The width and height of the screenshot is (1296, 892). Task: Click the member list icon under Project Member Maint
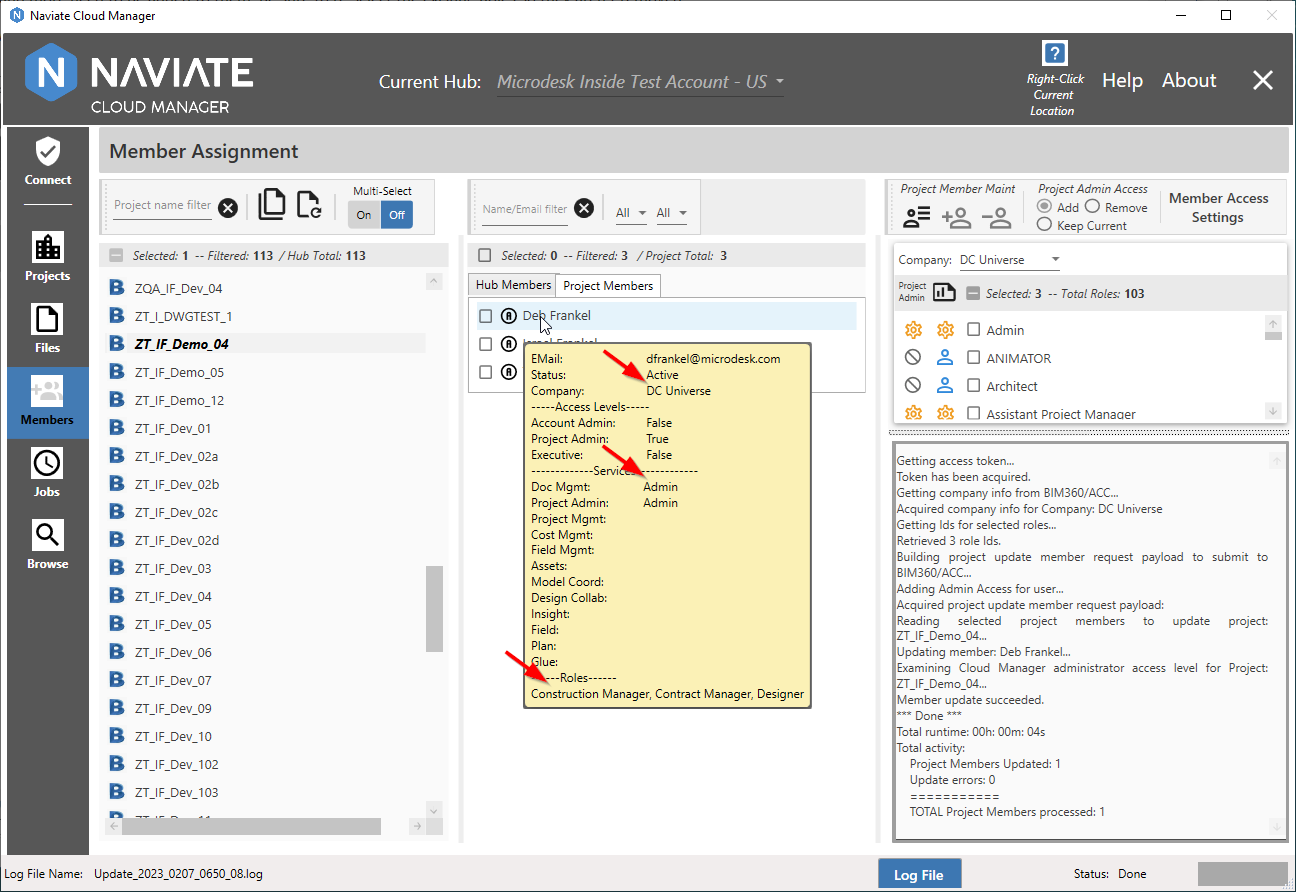point(917,216)
